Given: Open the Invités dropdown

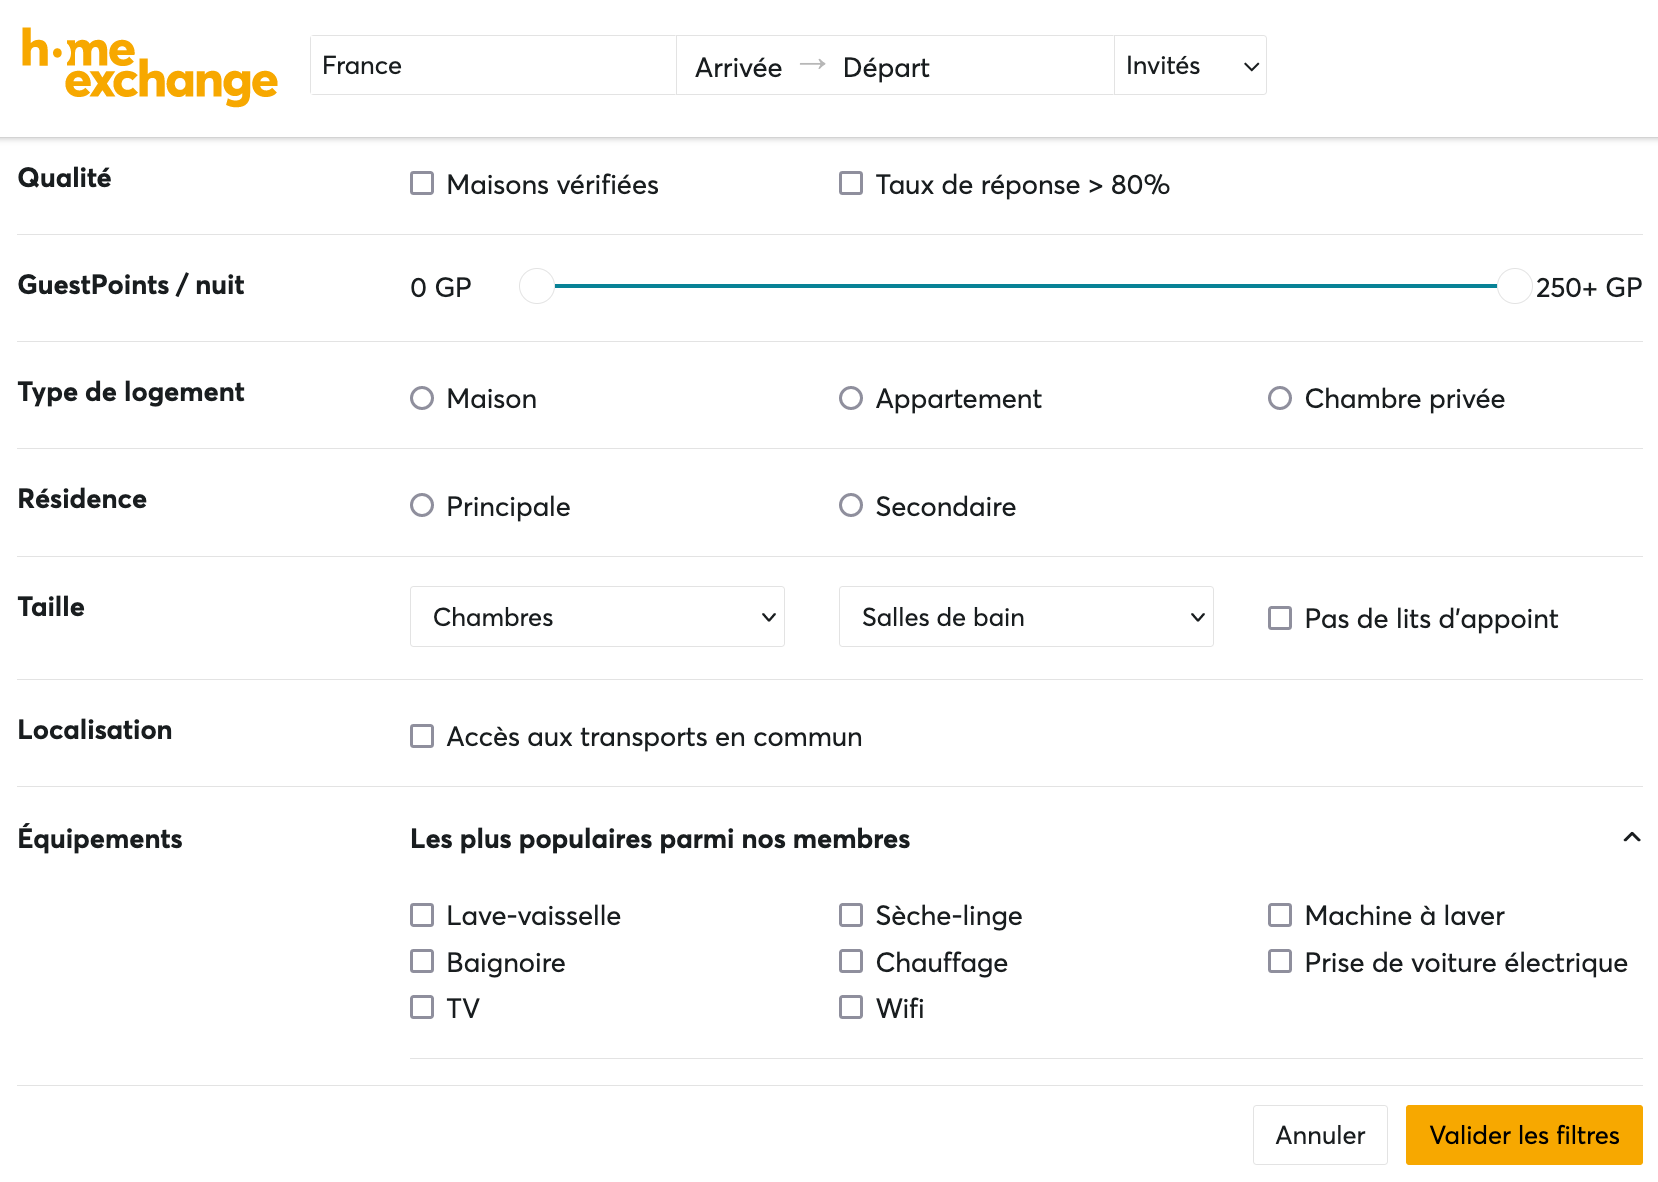Looking at the screenshot, I should (1189, 66).
